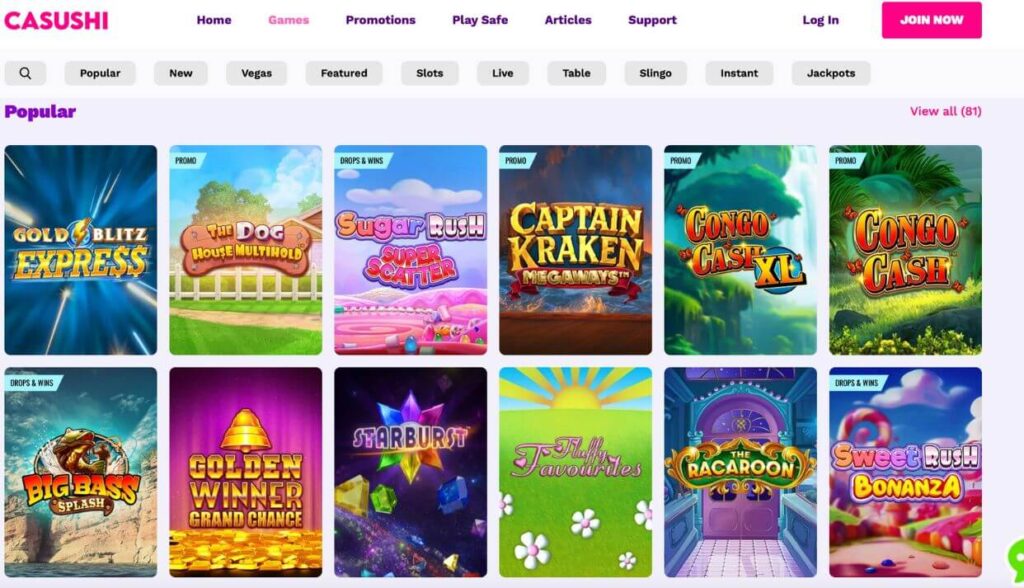
Task: Open Congo Cash XL tile
Action: [x=741, y=250]
